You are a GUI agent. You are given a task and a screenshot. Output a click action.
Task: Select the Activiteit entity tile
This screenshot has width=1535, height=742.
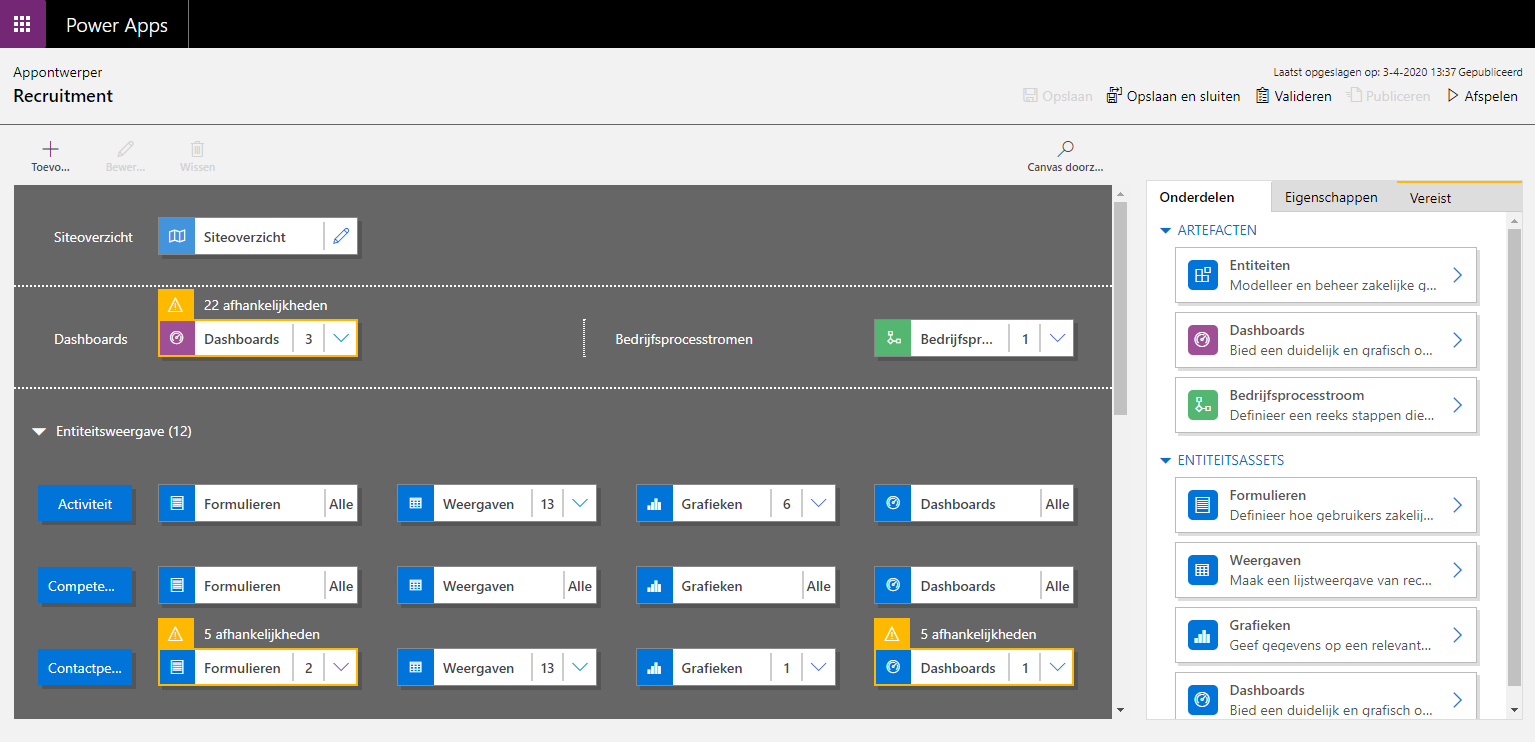point(85,504)
